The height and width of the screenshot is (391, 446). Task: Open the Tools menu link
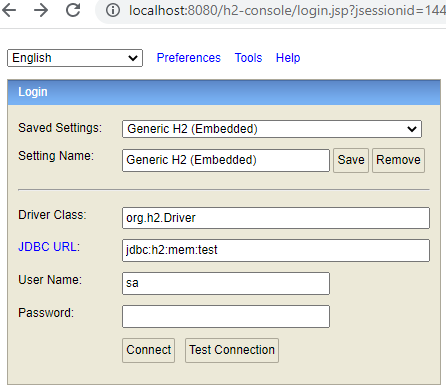pos(248,58)
